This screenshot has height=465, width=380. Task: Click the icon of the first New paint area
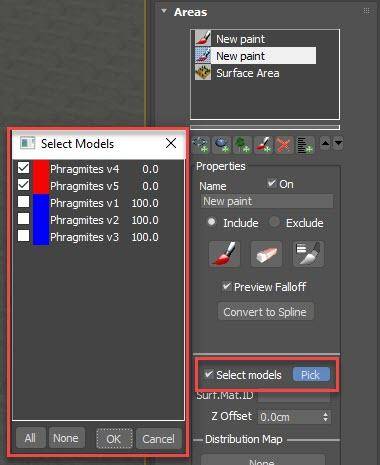click(x=203, y=38)
